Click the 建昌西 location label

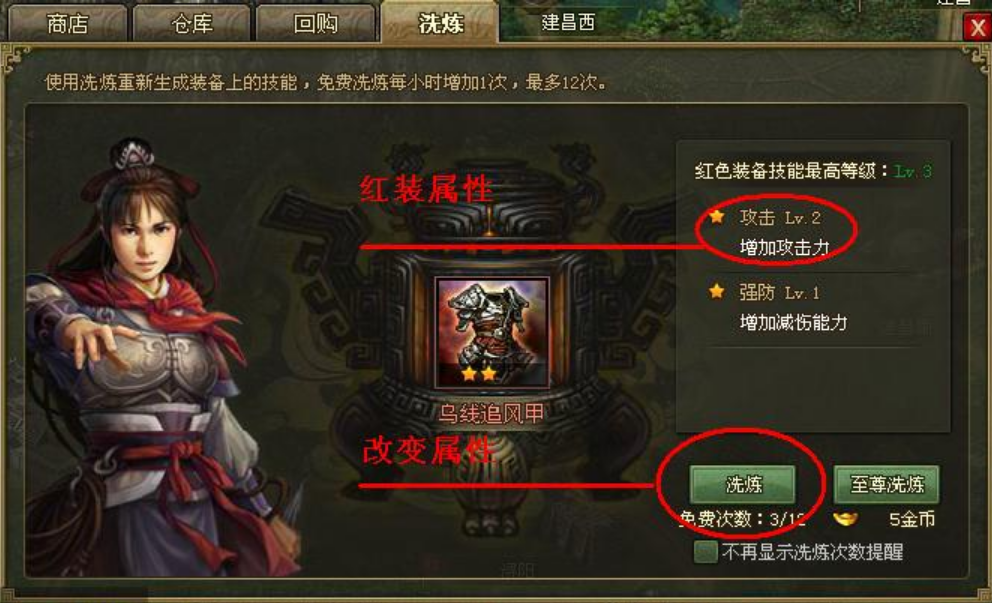pos(568,23)
